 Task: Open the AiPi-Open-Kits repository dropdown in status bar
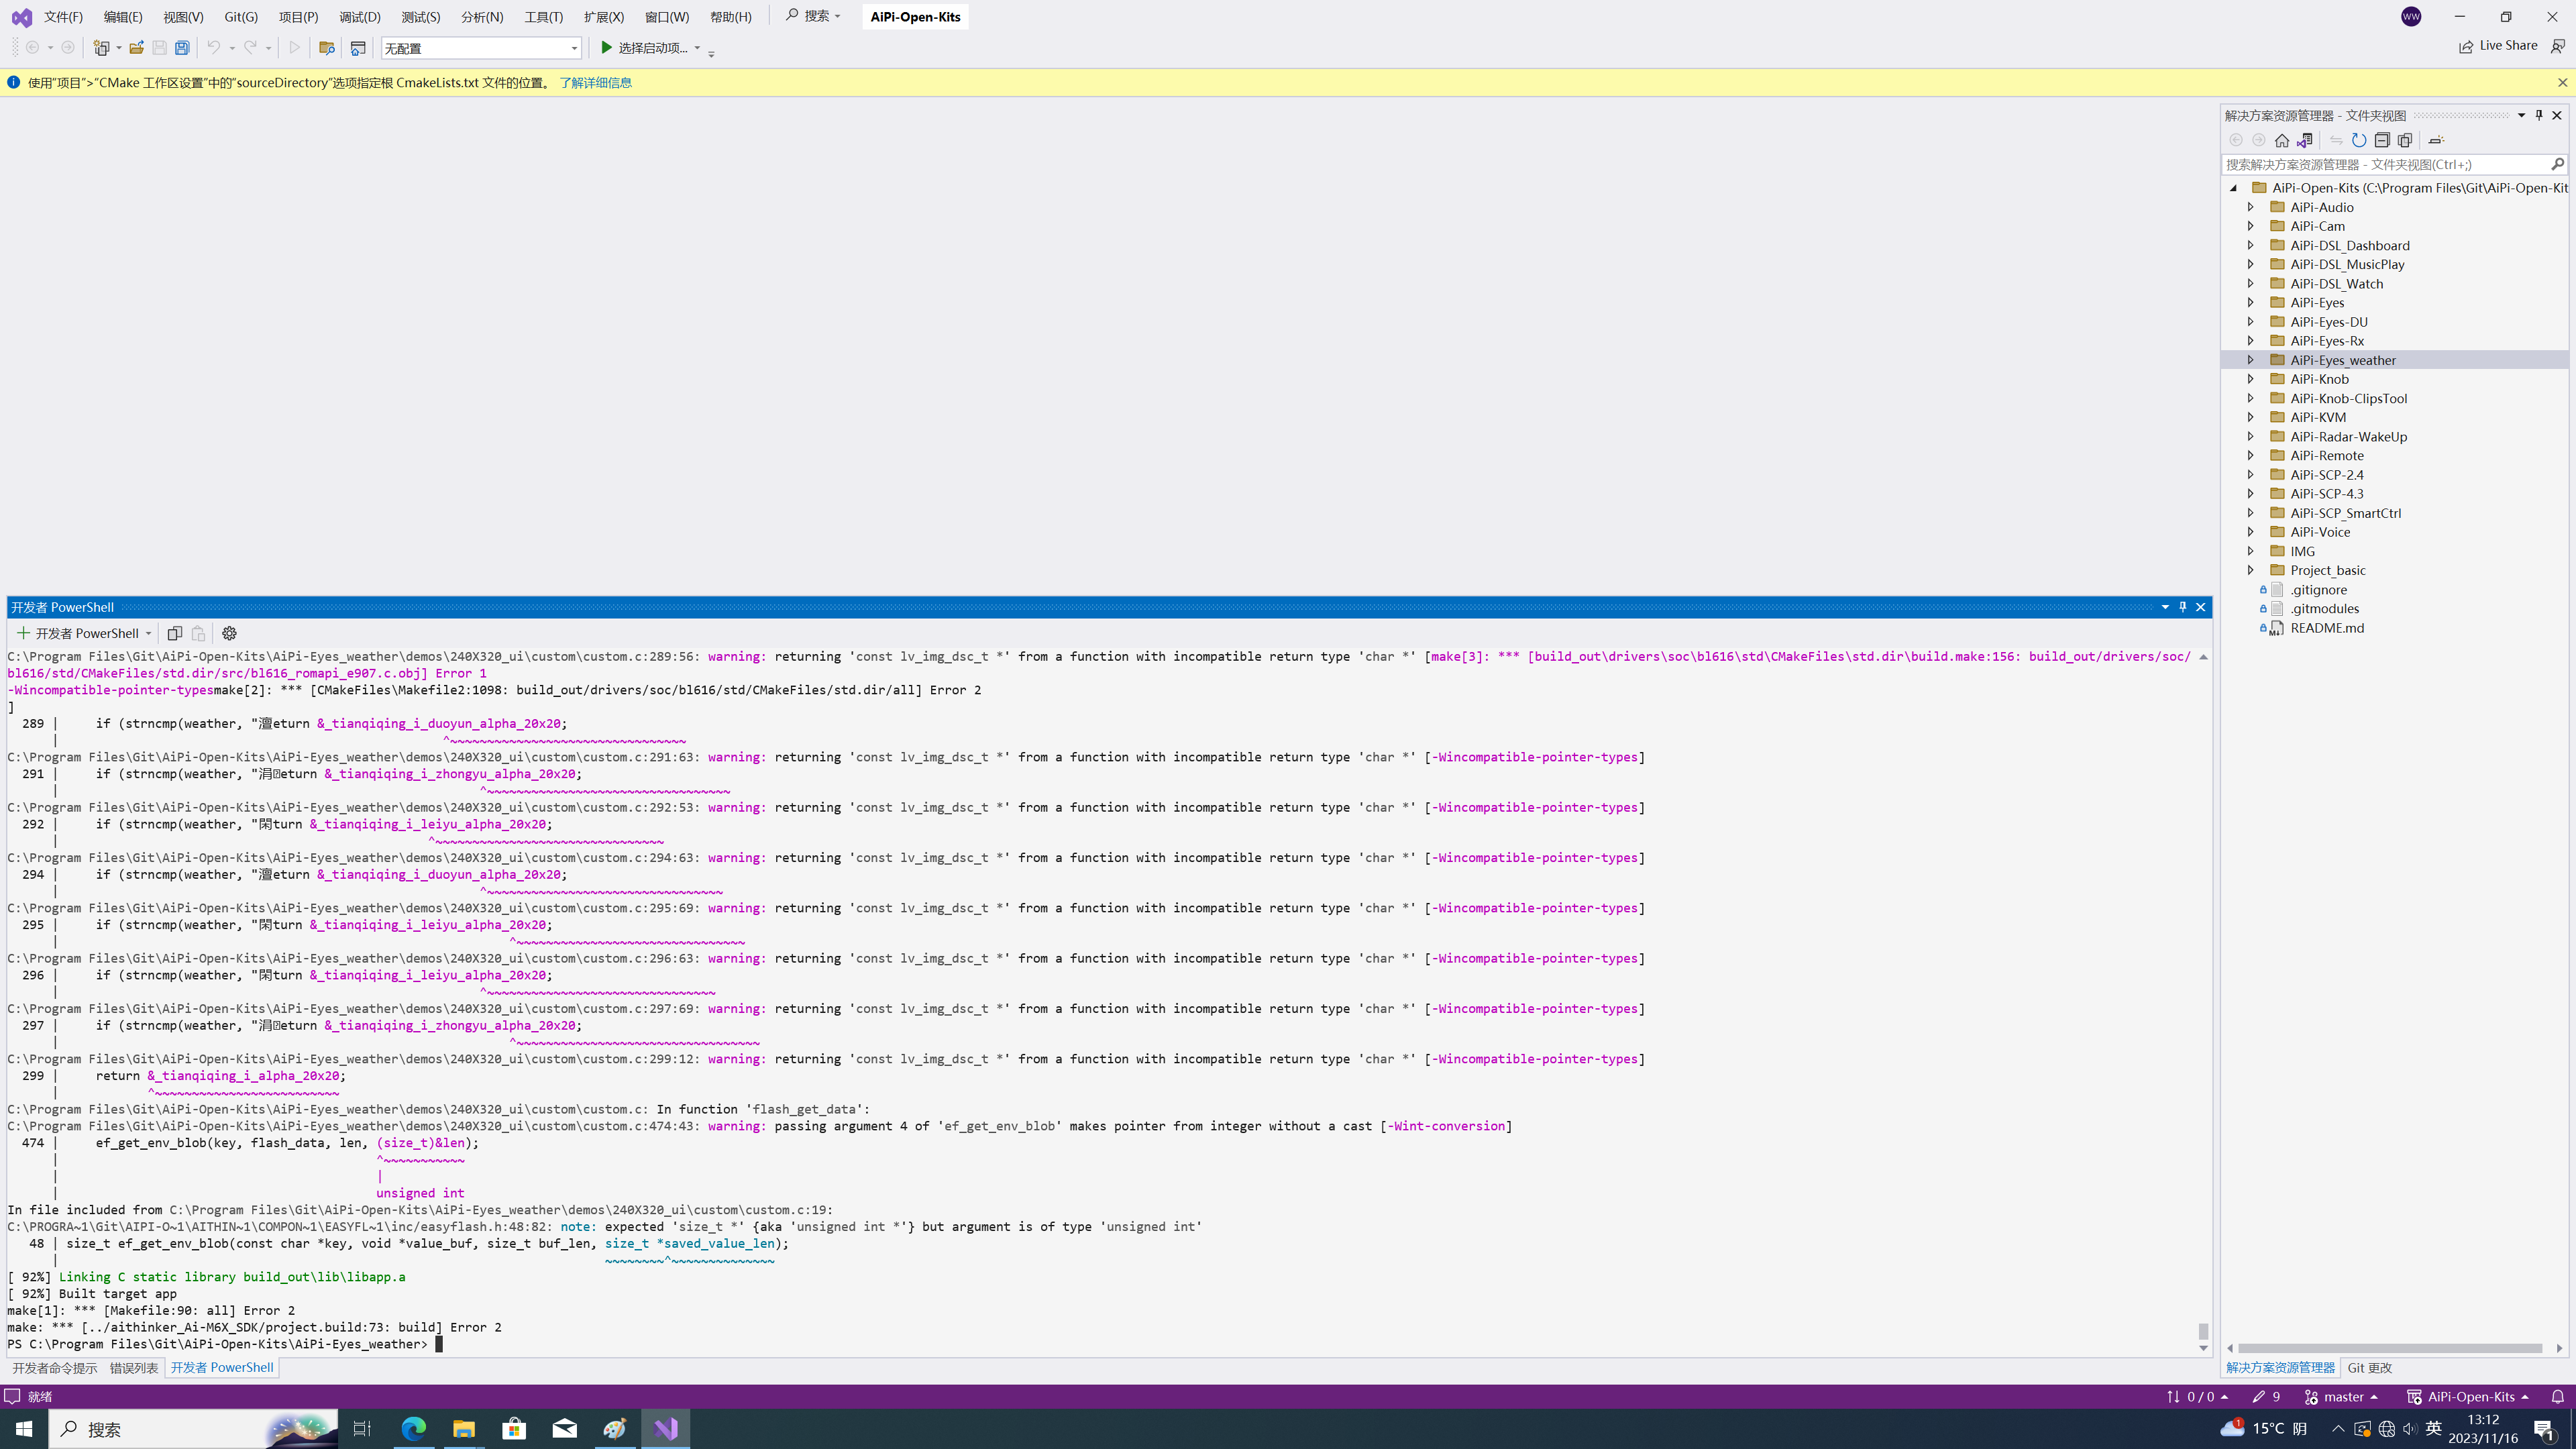[x=2469, y=1397]
